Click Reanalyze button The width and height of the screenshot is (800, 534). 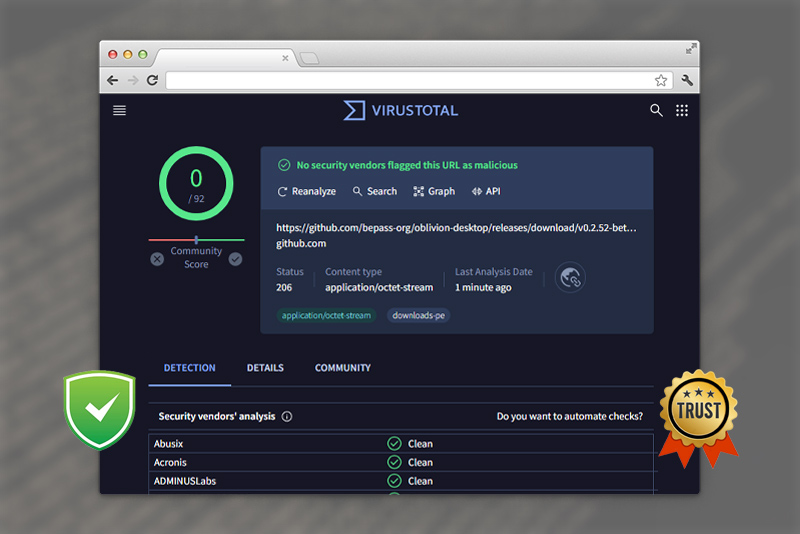click(307, 191)
